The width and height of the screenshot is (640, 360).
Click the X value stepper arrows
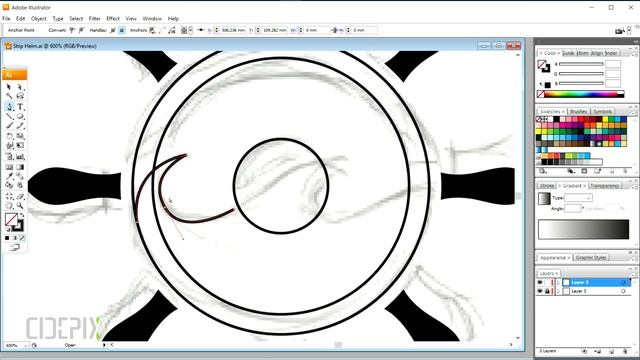click(x=217, y=30)
